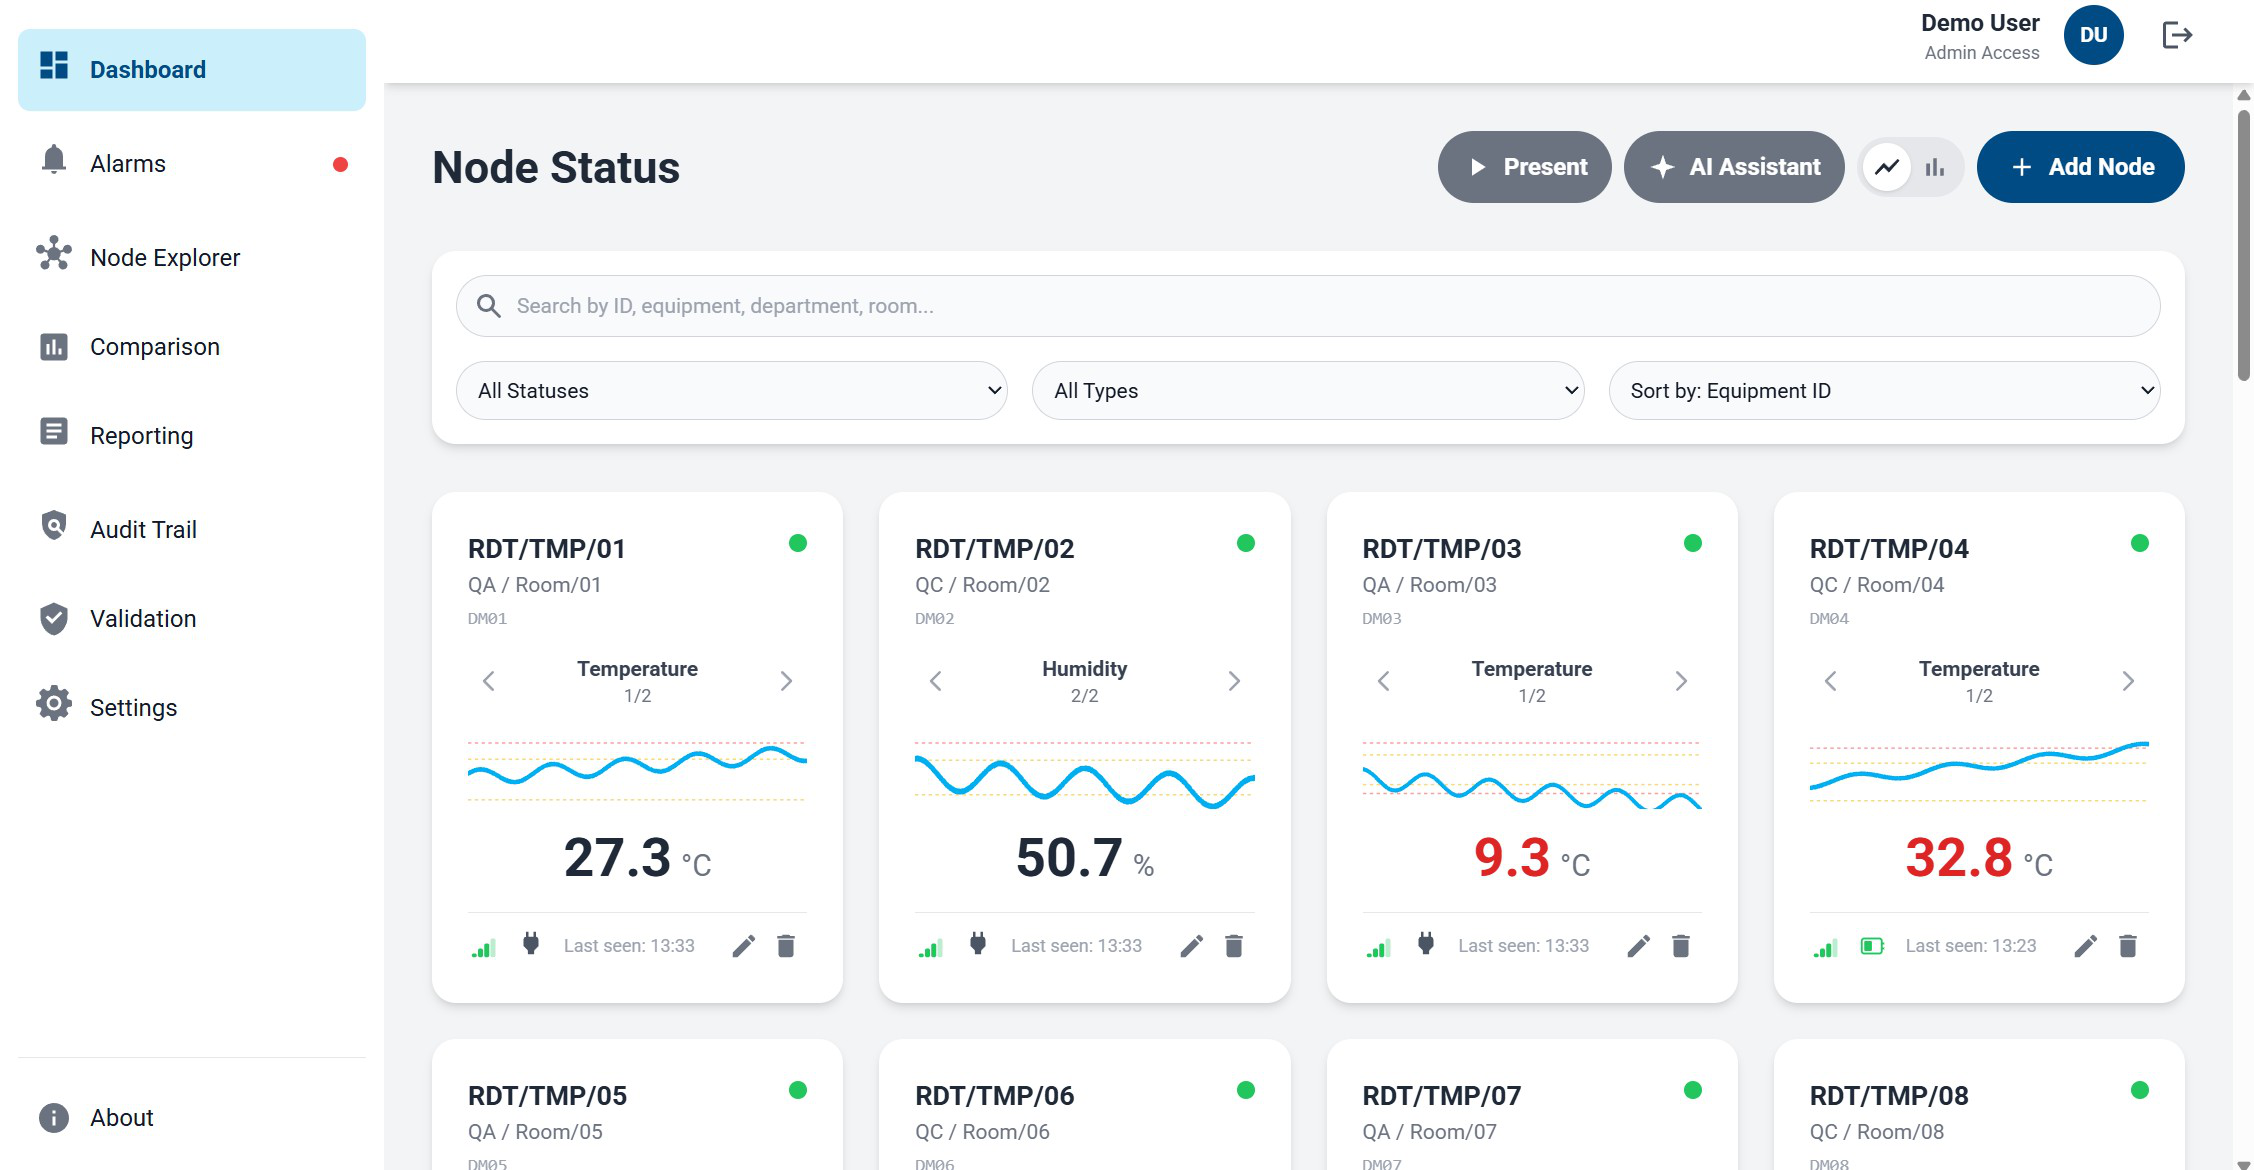Viewport: 2254px width, 1170px height.
Task: Click the Add Node button
Action: click(2080, 167)
